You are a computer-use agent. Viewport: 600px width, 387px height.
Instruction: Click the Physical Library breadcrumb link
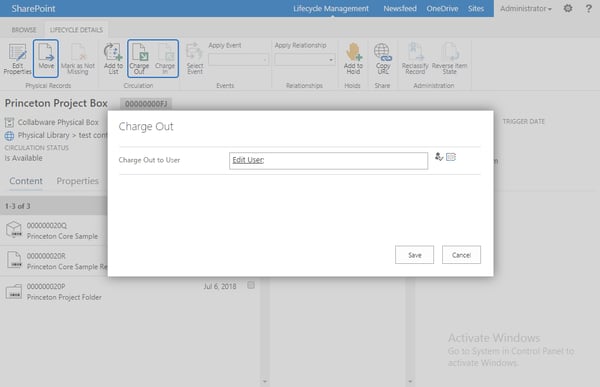[x=43, y=136]
